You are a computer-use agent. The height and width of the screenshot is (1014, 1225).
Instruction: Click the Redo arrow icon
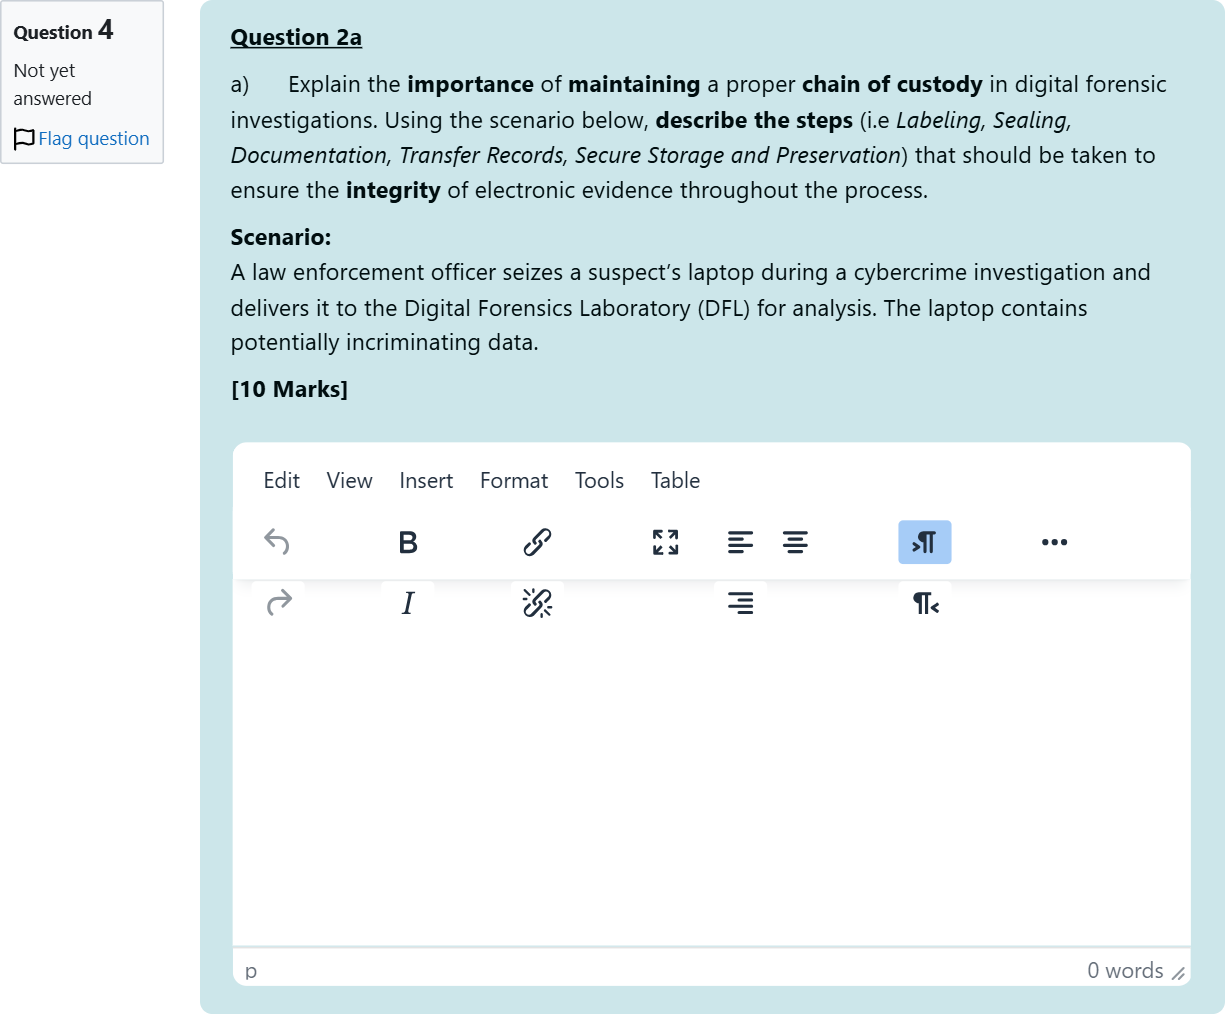click(x=278, y=603)
